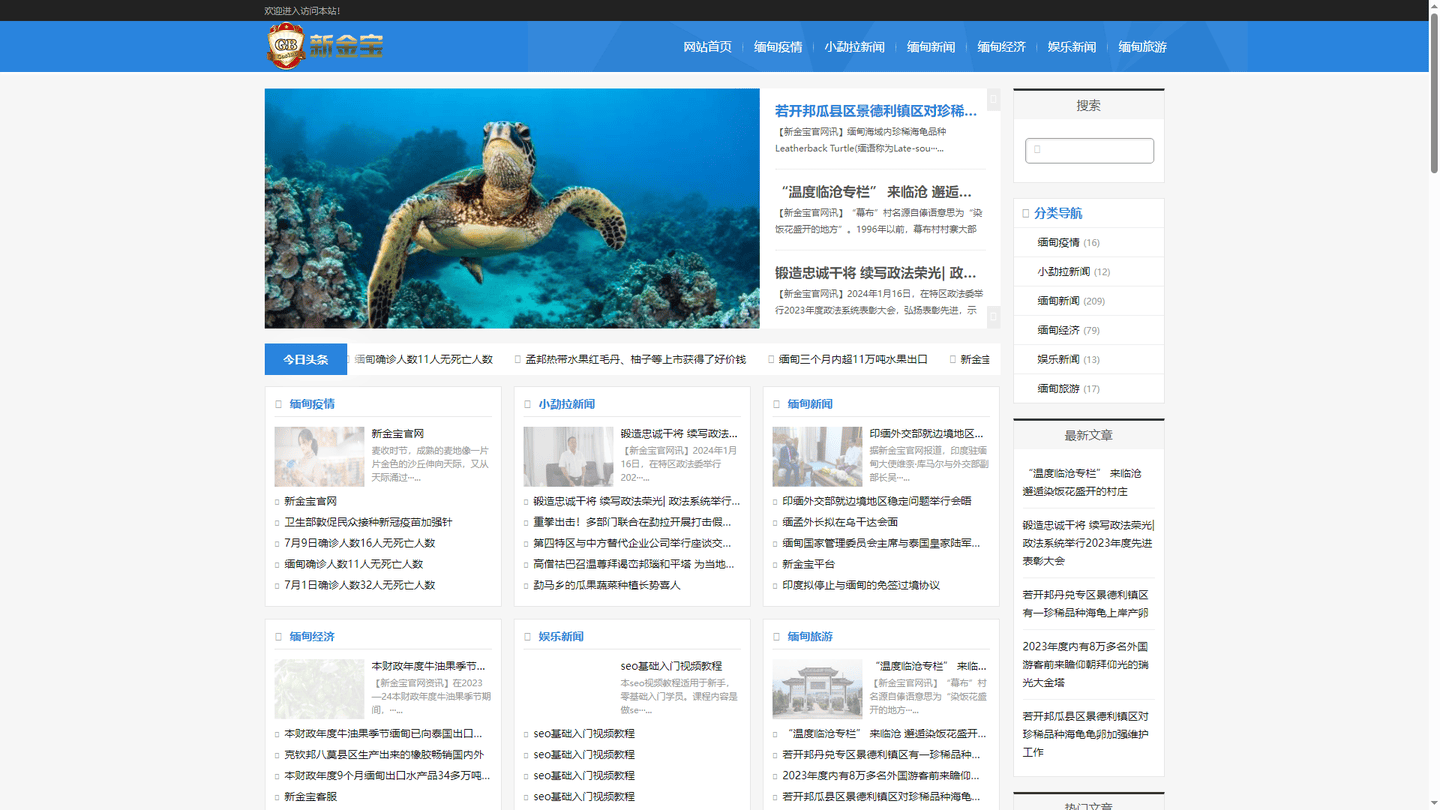Viewport: 1440px width, 810px height.
Task: Open slider headline 锻造忠诚干将 续写政法荣光| 政…
Action: [x=876, y=273]
